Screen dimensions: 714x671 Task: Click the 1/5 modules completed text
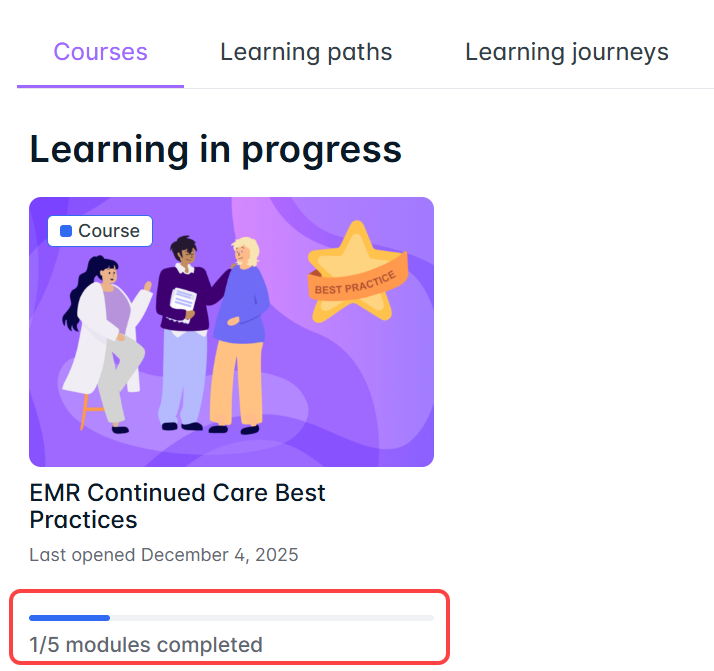146,645
